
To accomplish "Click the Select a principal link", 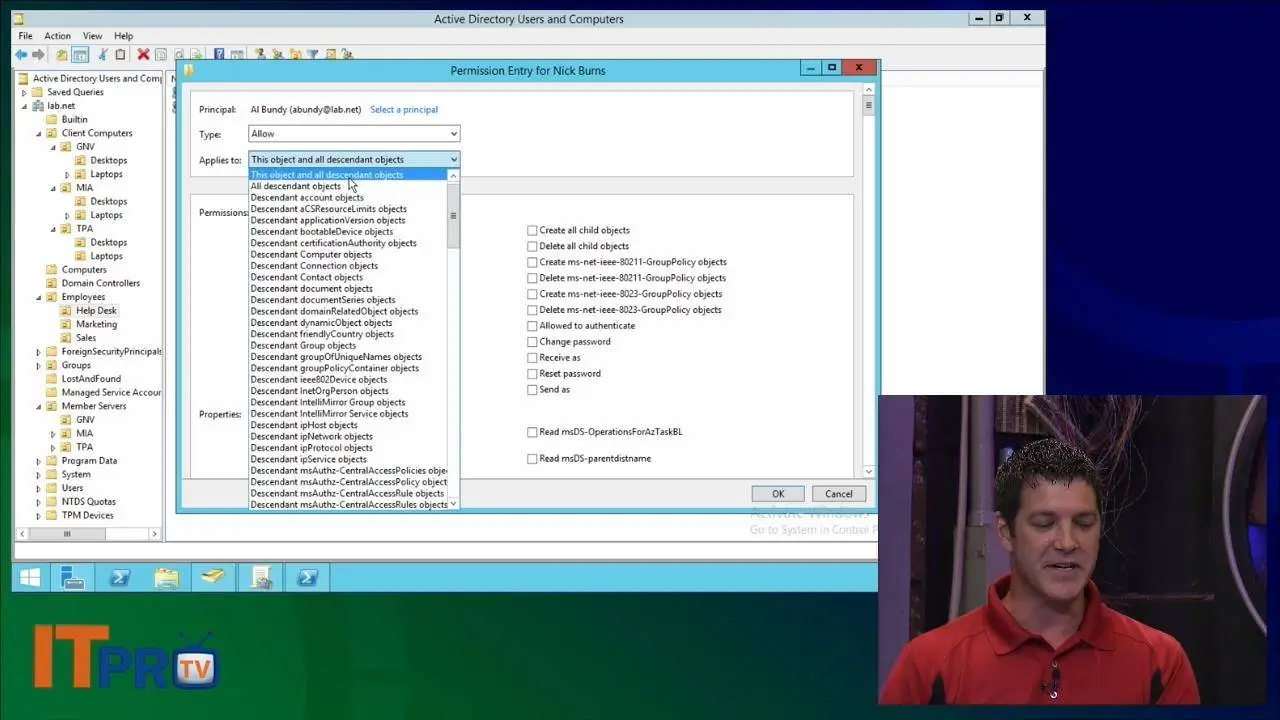I will coord(404,110).
